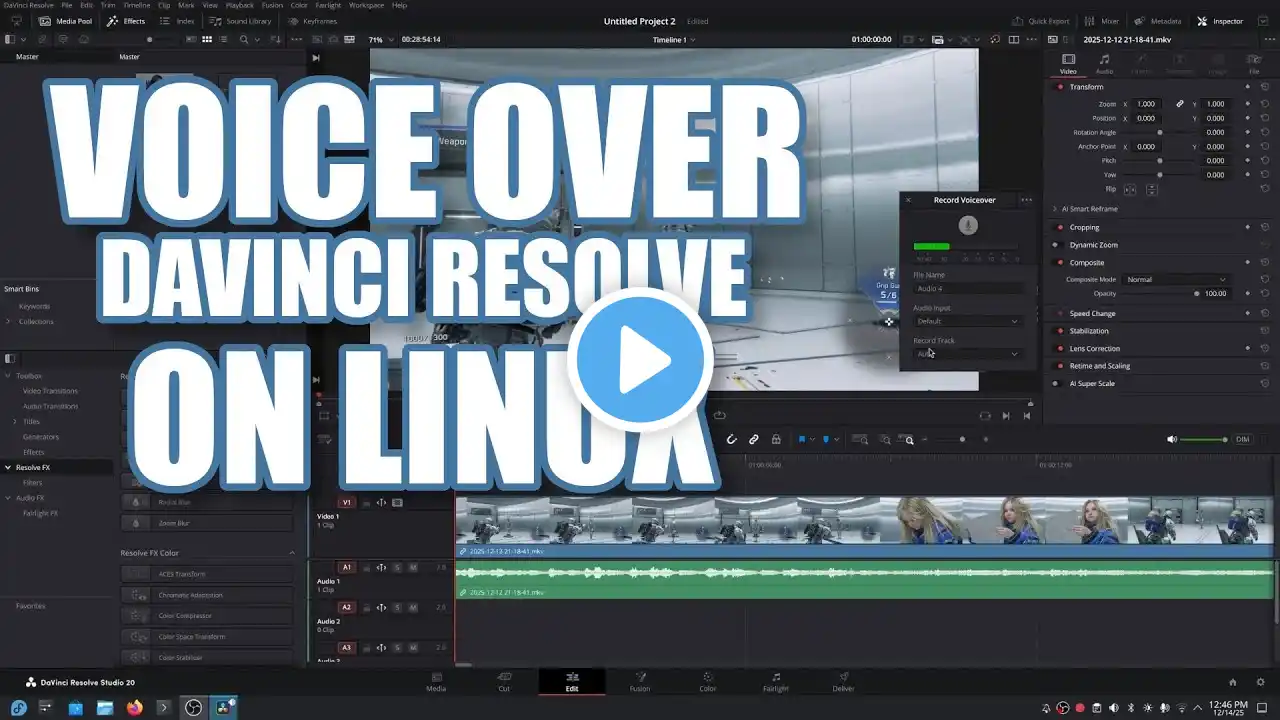The width and height of the screenshot is (1280, 720).
Task: Toggle the Cropping section enable dot
Action: coord(1060,227)
